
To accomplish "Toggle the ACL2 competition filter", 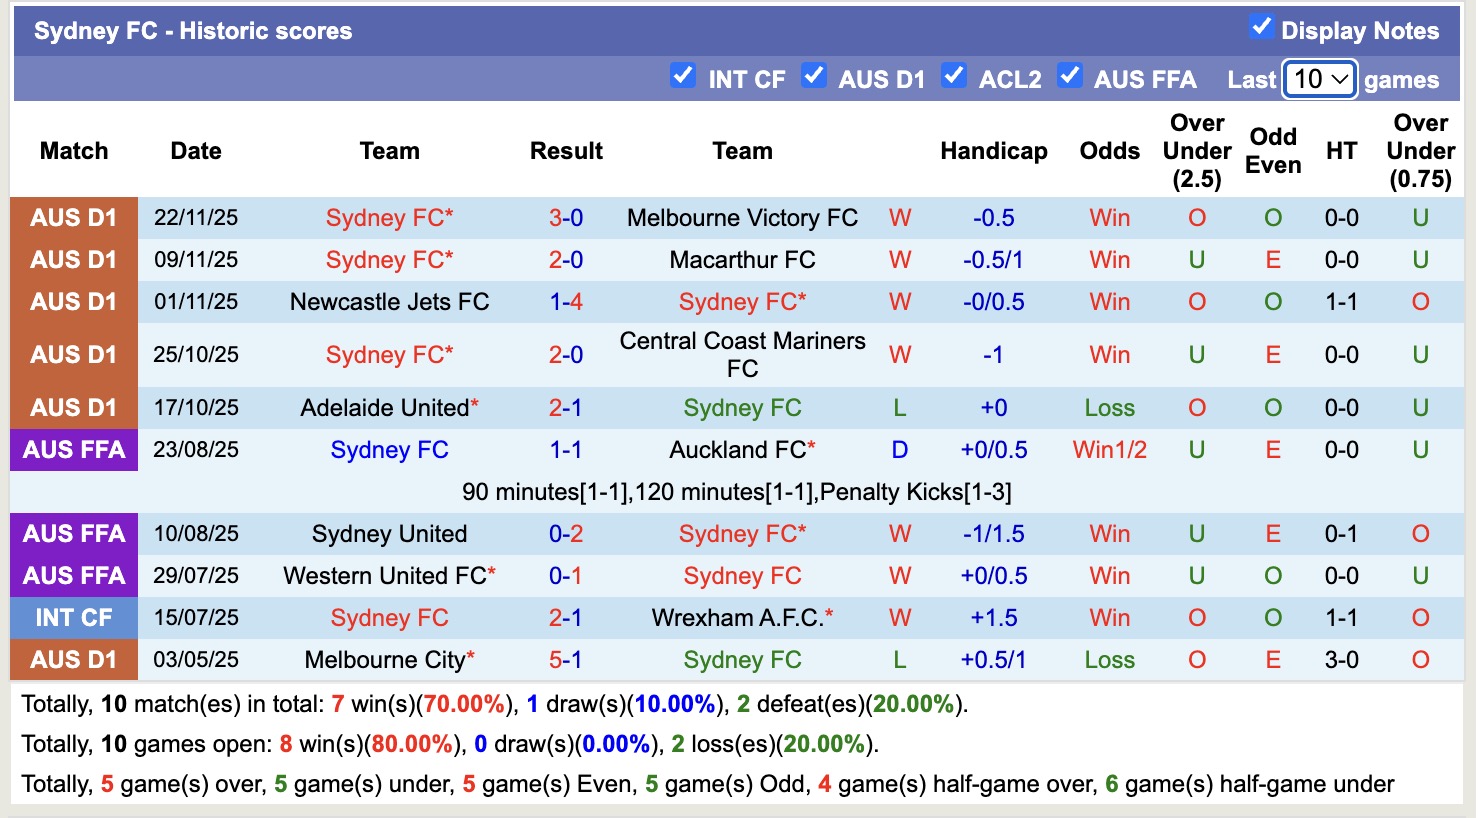I will pyautogui.click(x=954, y=74).
